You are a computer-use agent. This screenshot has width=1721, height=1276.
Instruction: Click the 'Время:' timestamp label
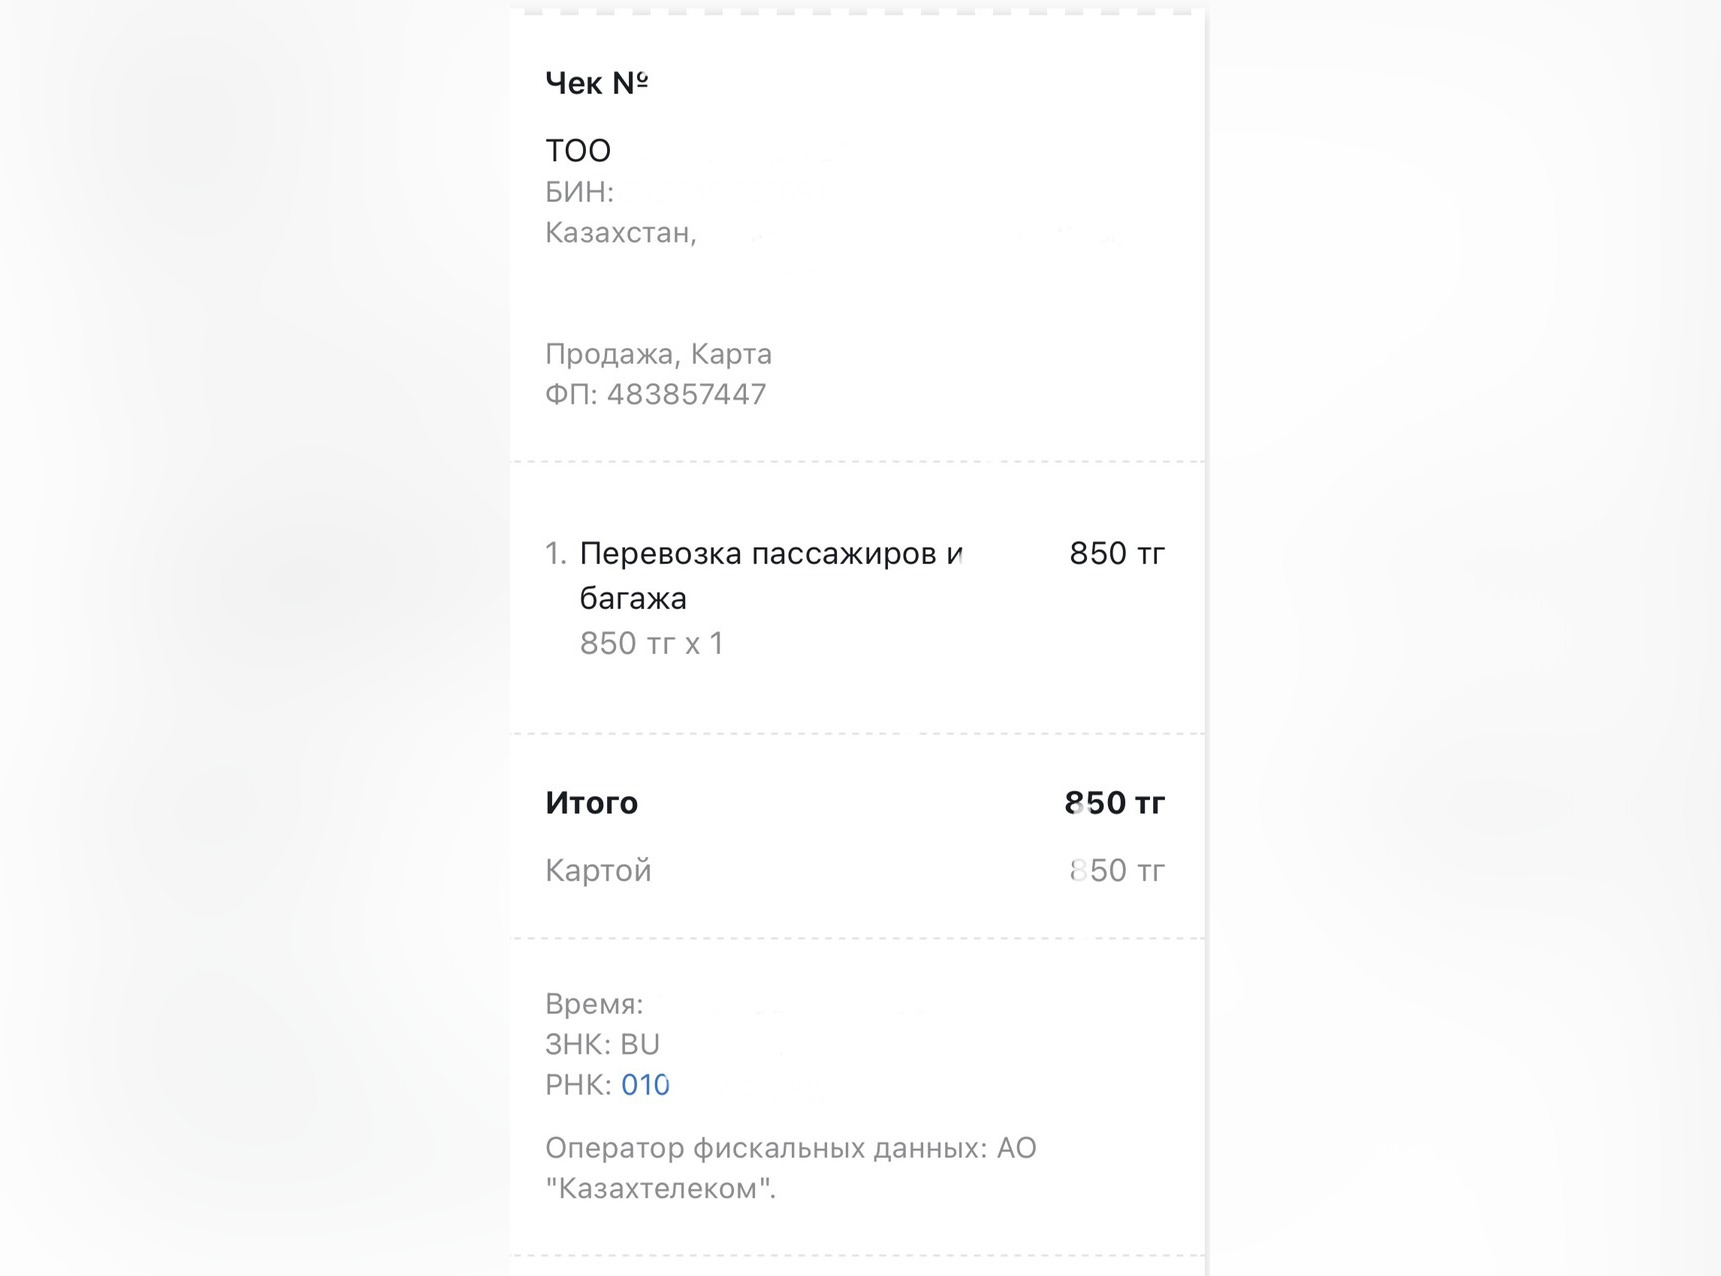point(594,1004)
